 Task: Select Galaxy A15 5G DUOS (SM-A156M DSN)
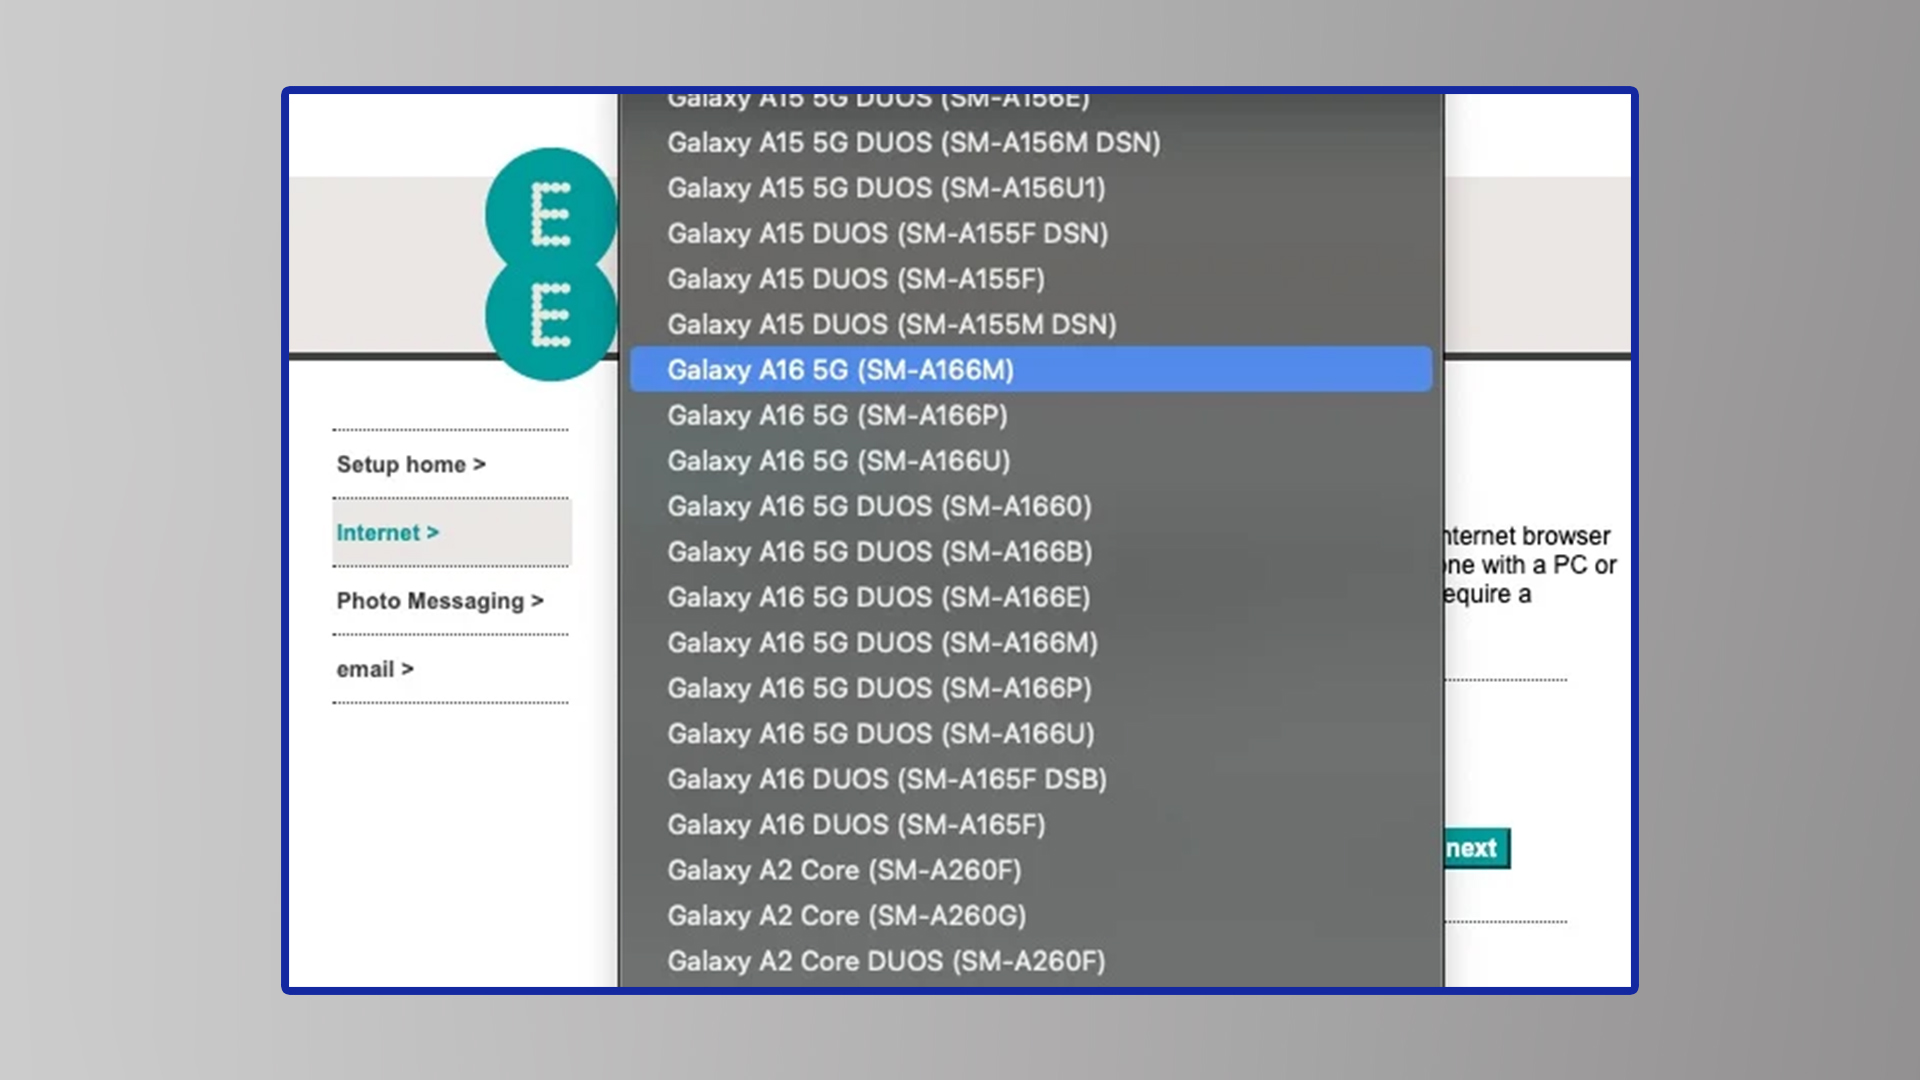[x=1030, y=143]
